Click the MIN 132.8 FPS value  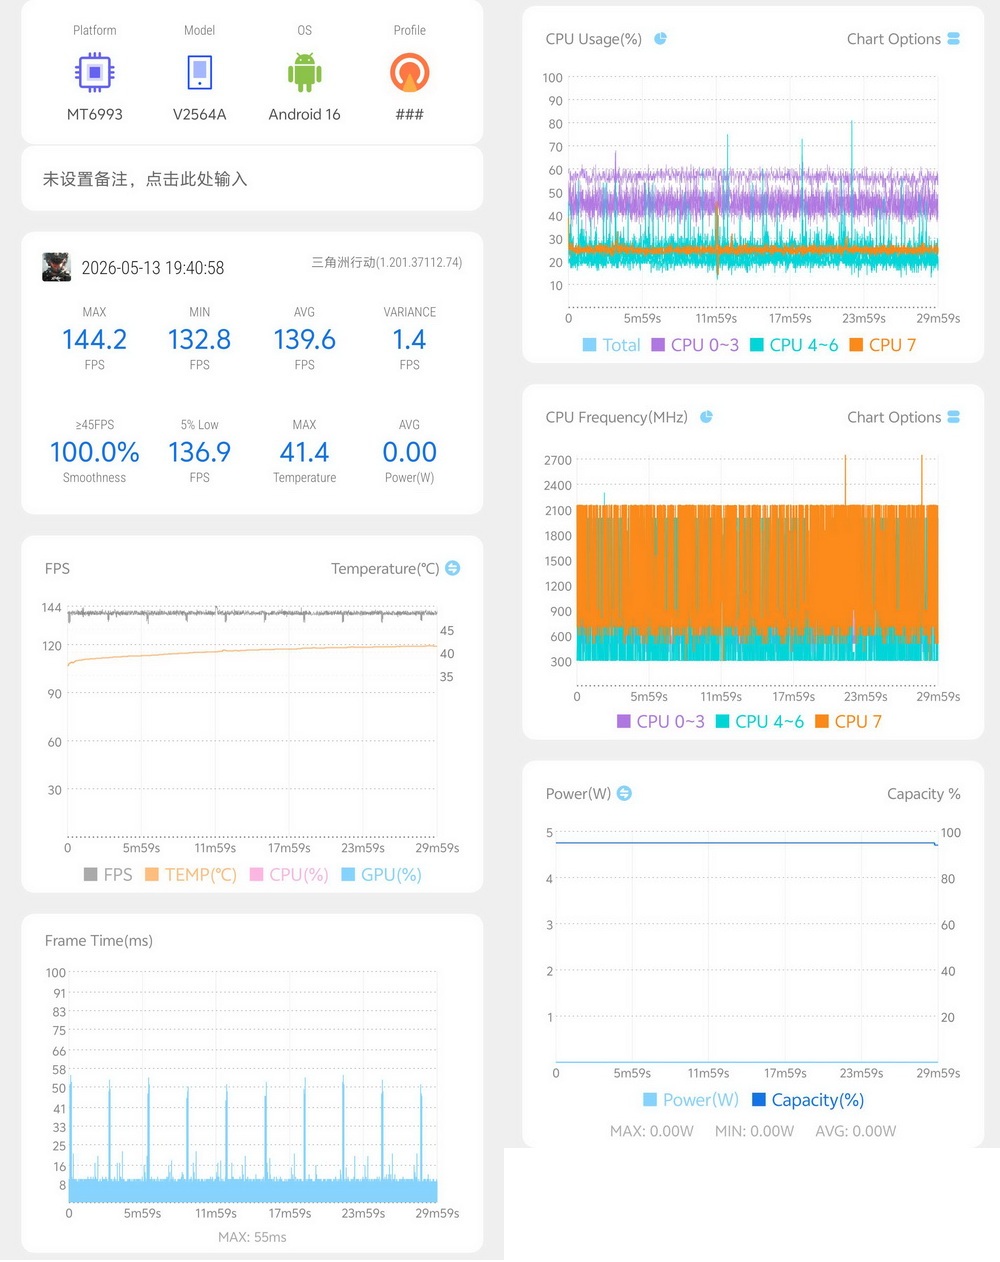pos(200,340)
